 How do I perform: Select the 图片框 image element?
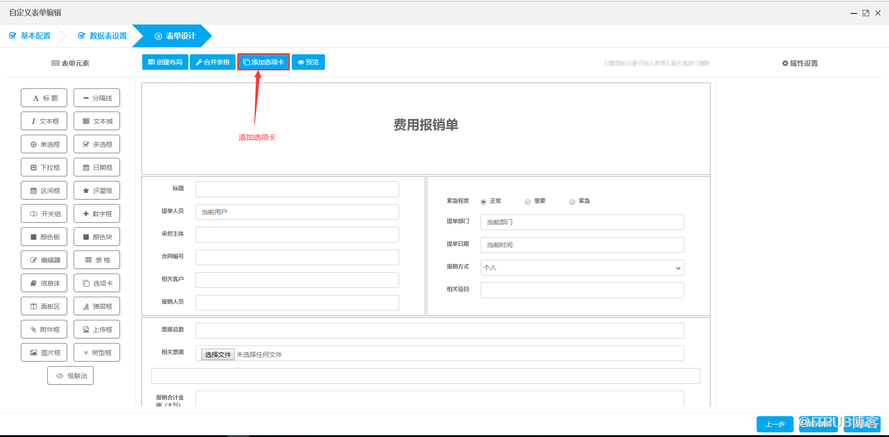[x=44, y=353]
